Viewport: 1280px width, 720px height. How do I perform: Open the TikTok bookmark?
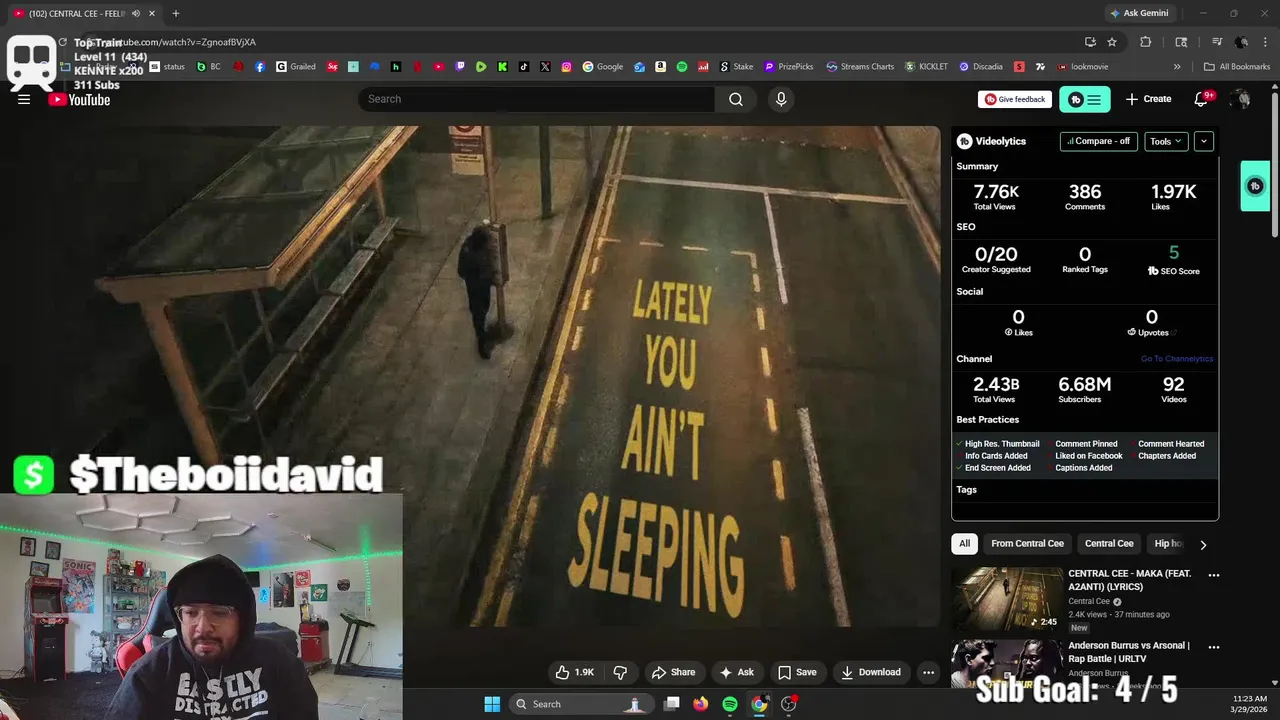[524, 67]
